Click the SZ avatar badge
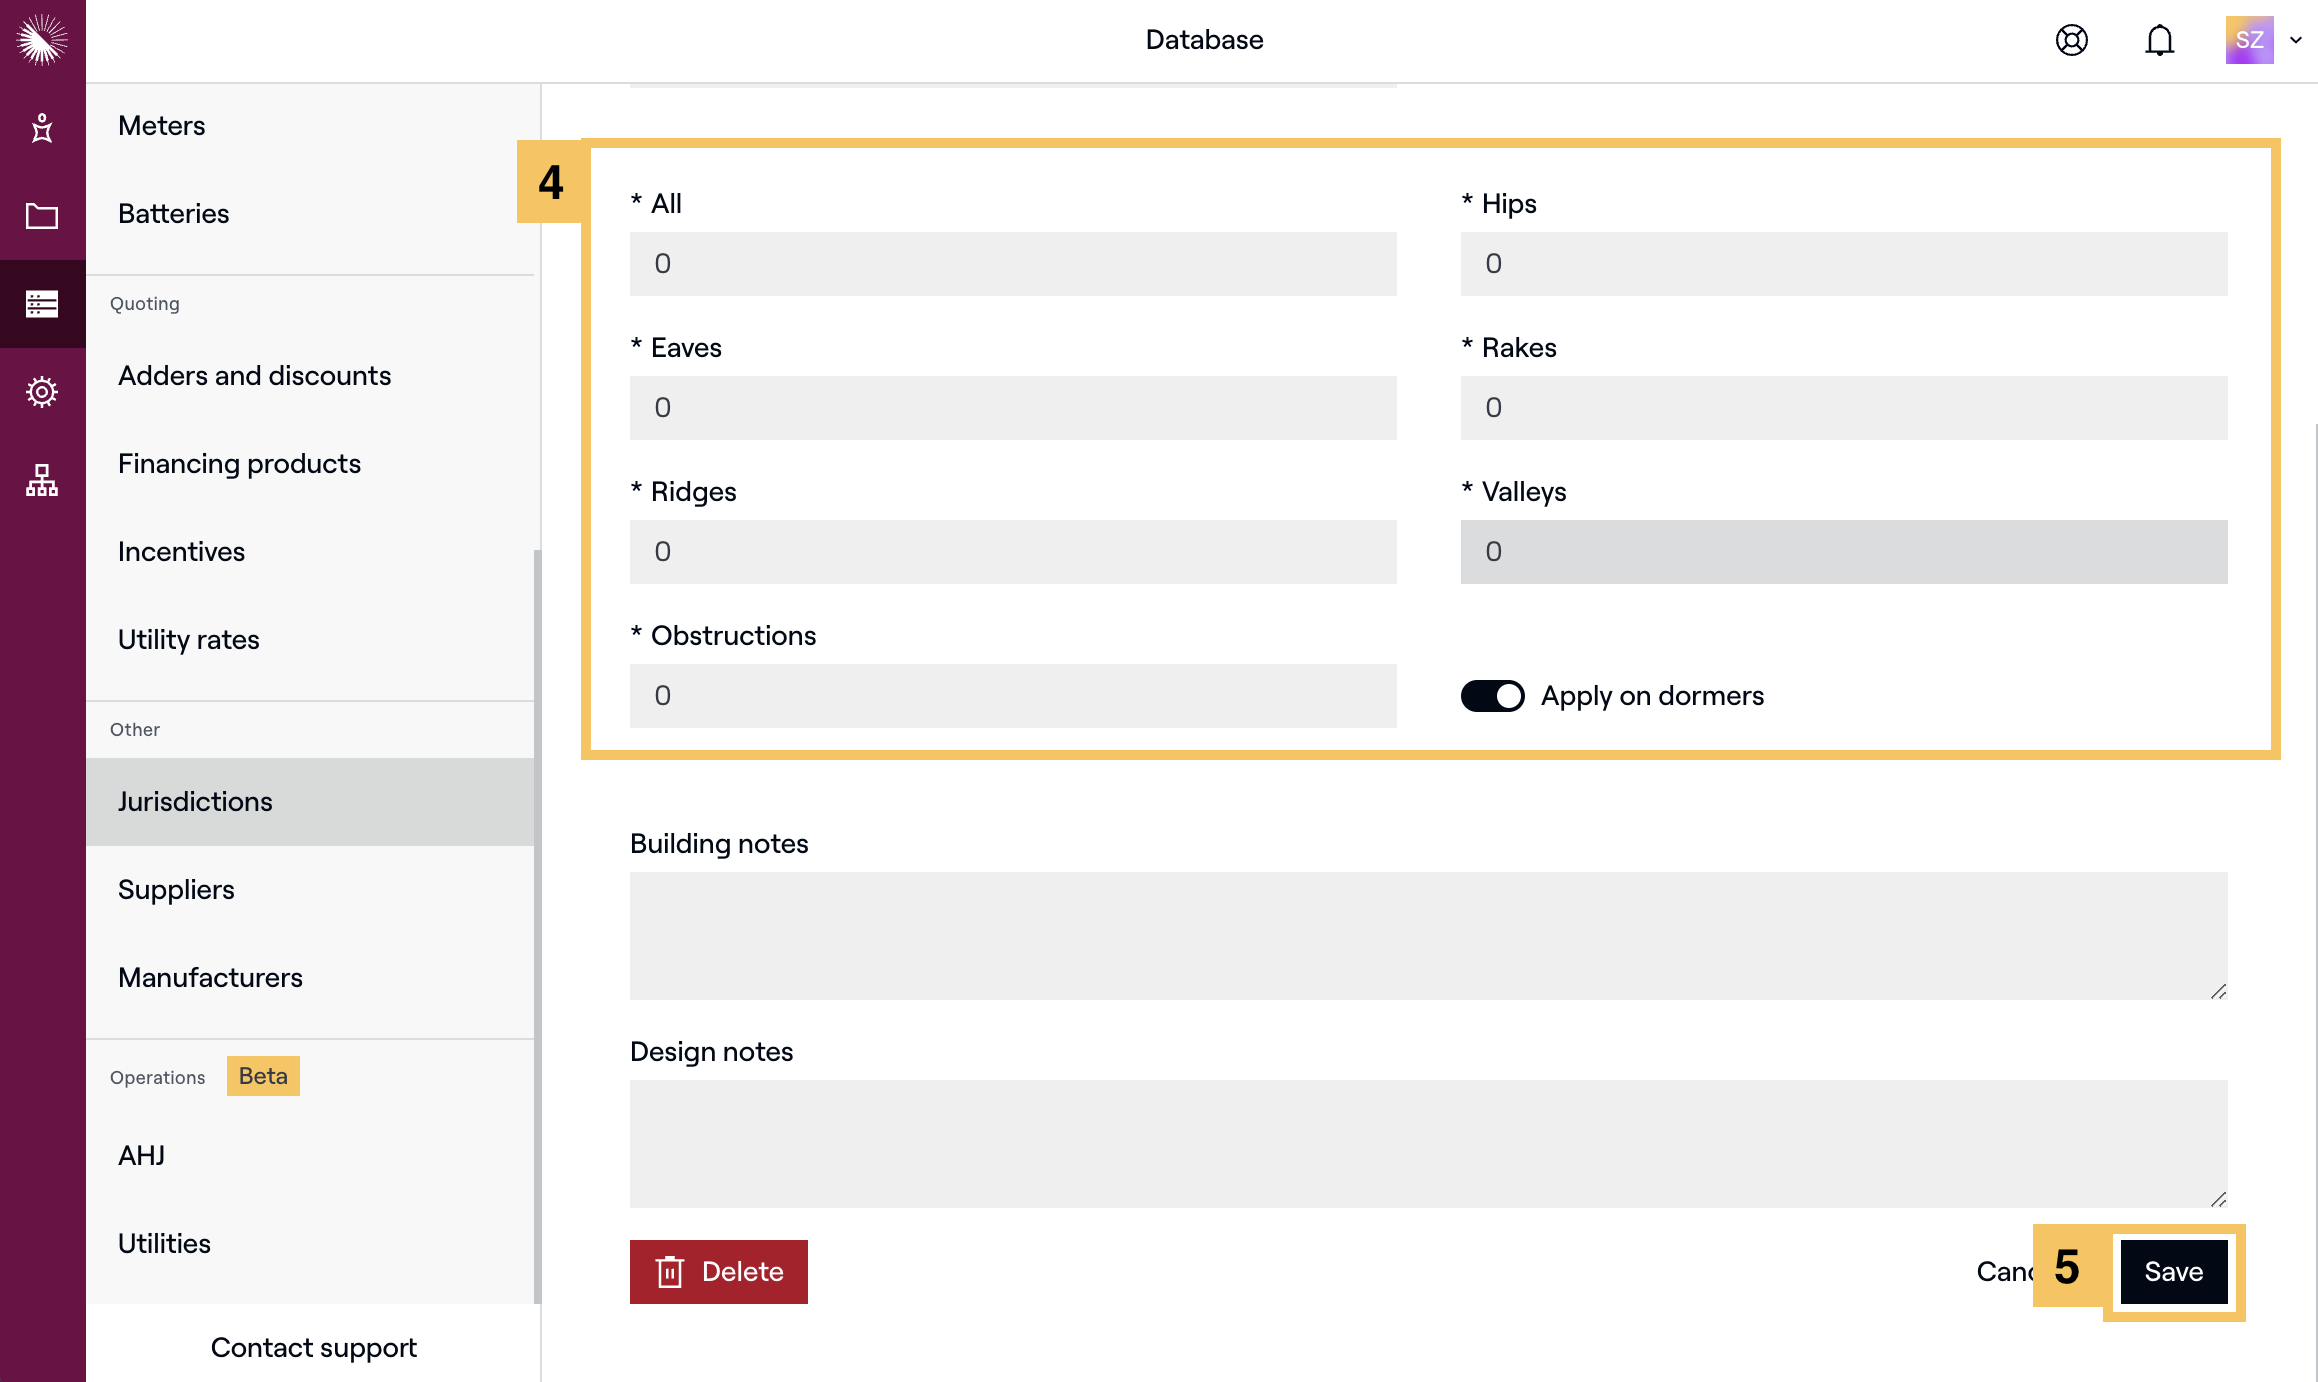The height and width of the screenshot is (1382, 2318). tap(2249, 40)
